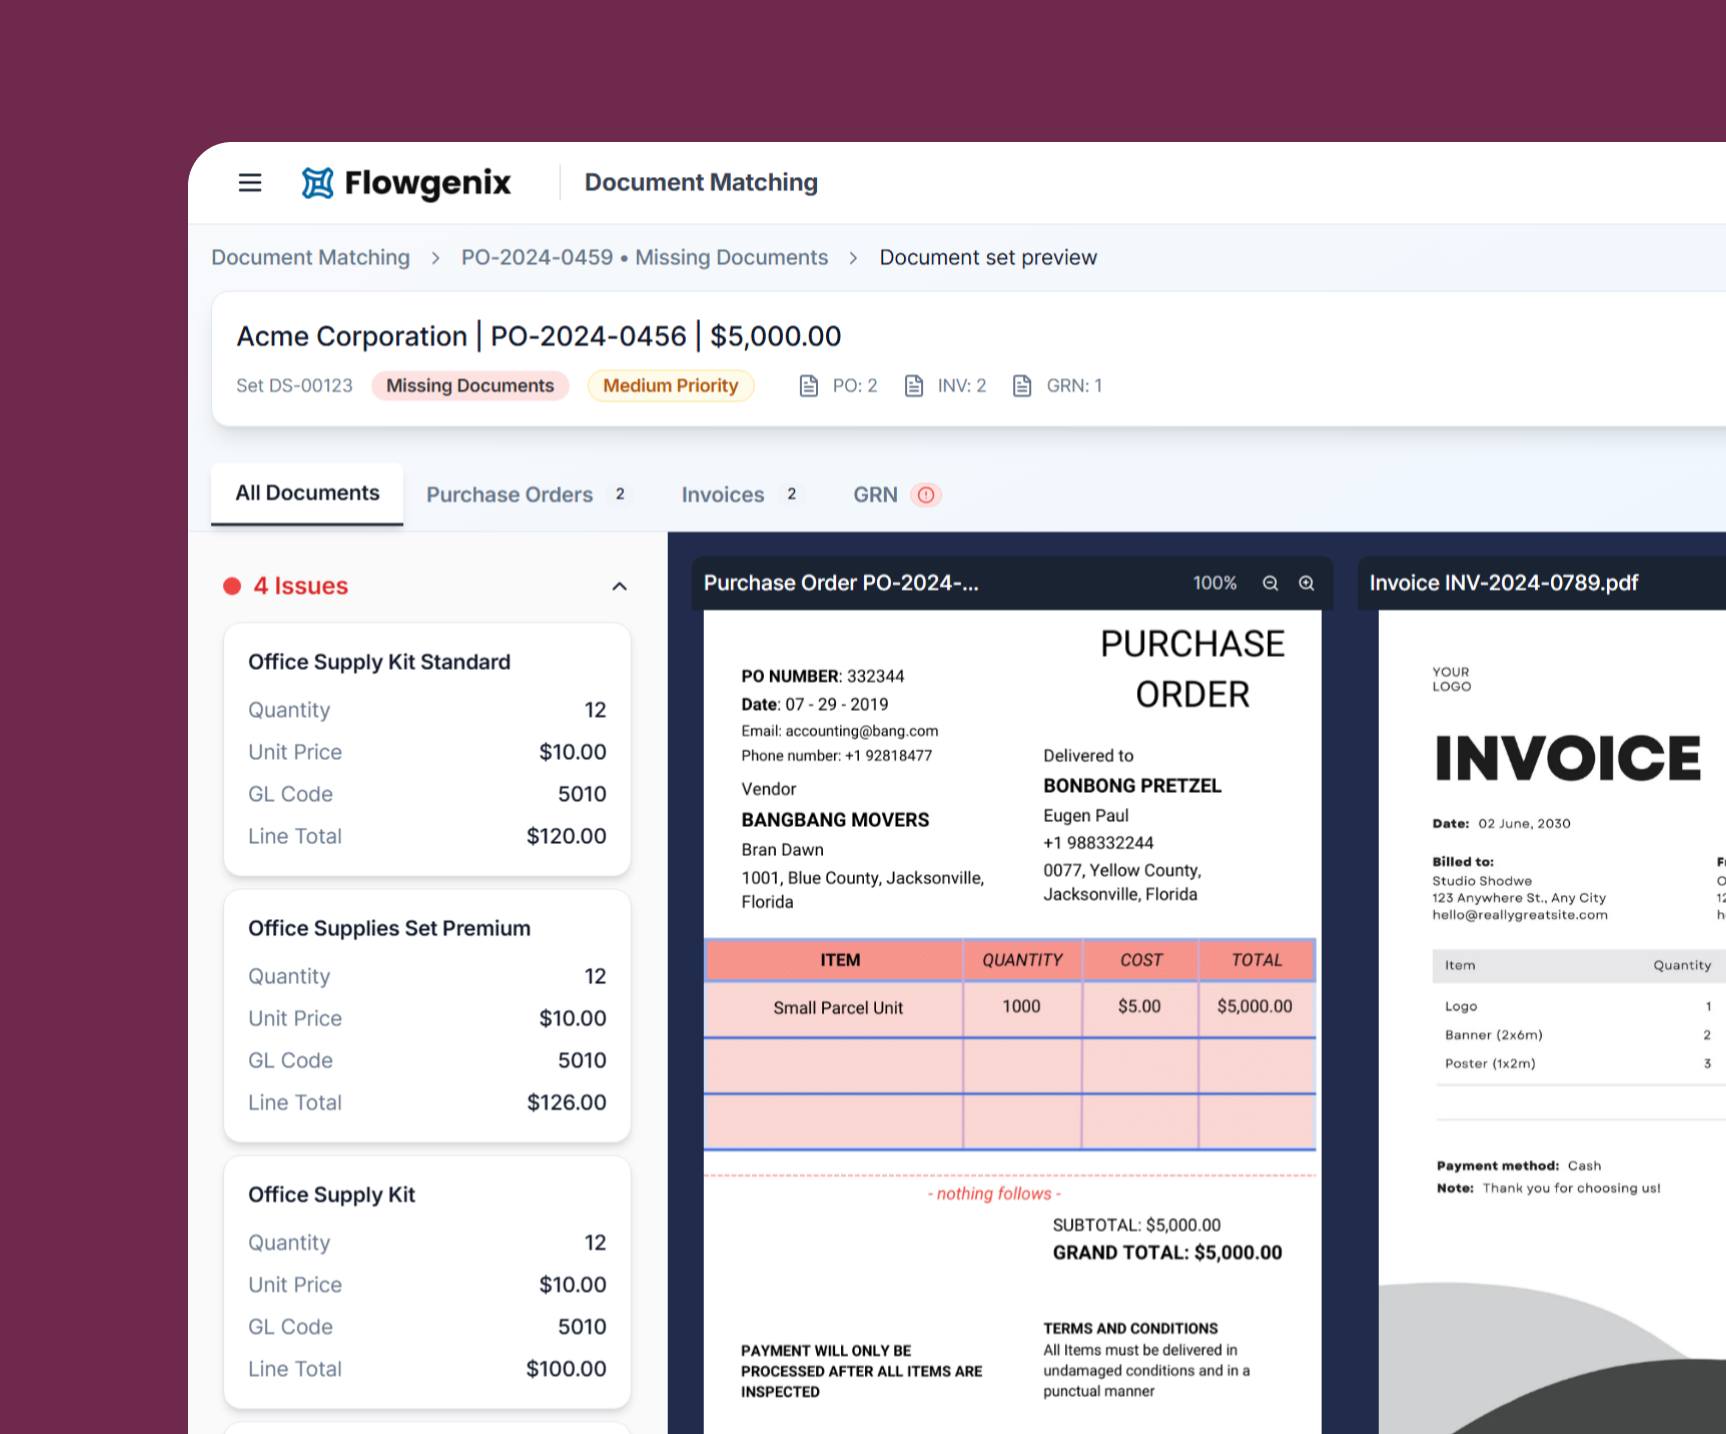Open PO-2024-0459 Missing Documents breadcrumb
Viewport: 1726px width, 1434px height.
click(644, 257)
